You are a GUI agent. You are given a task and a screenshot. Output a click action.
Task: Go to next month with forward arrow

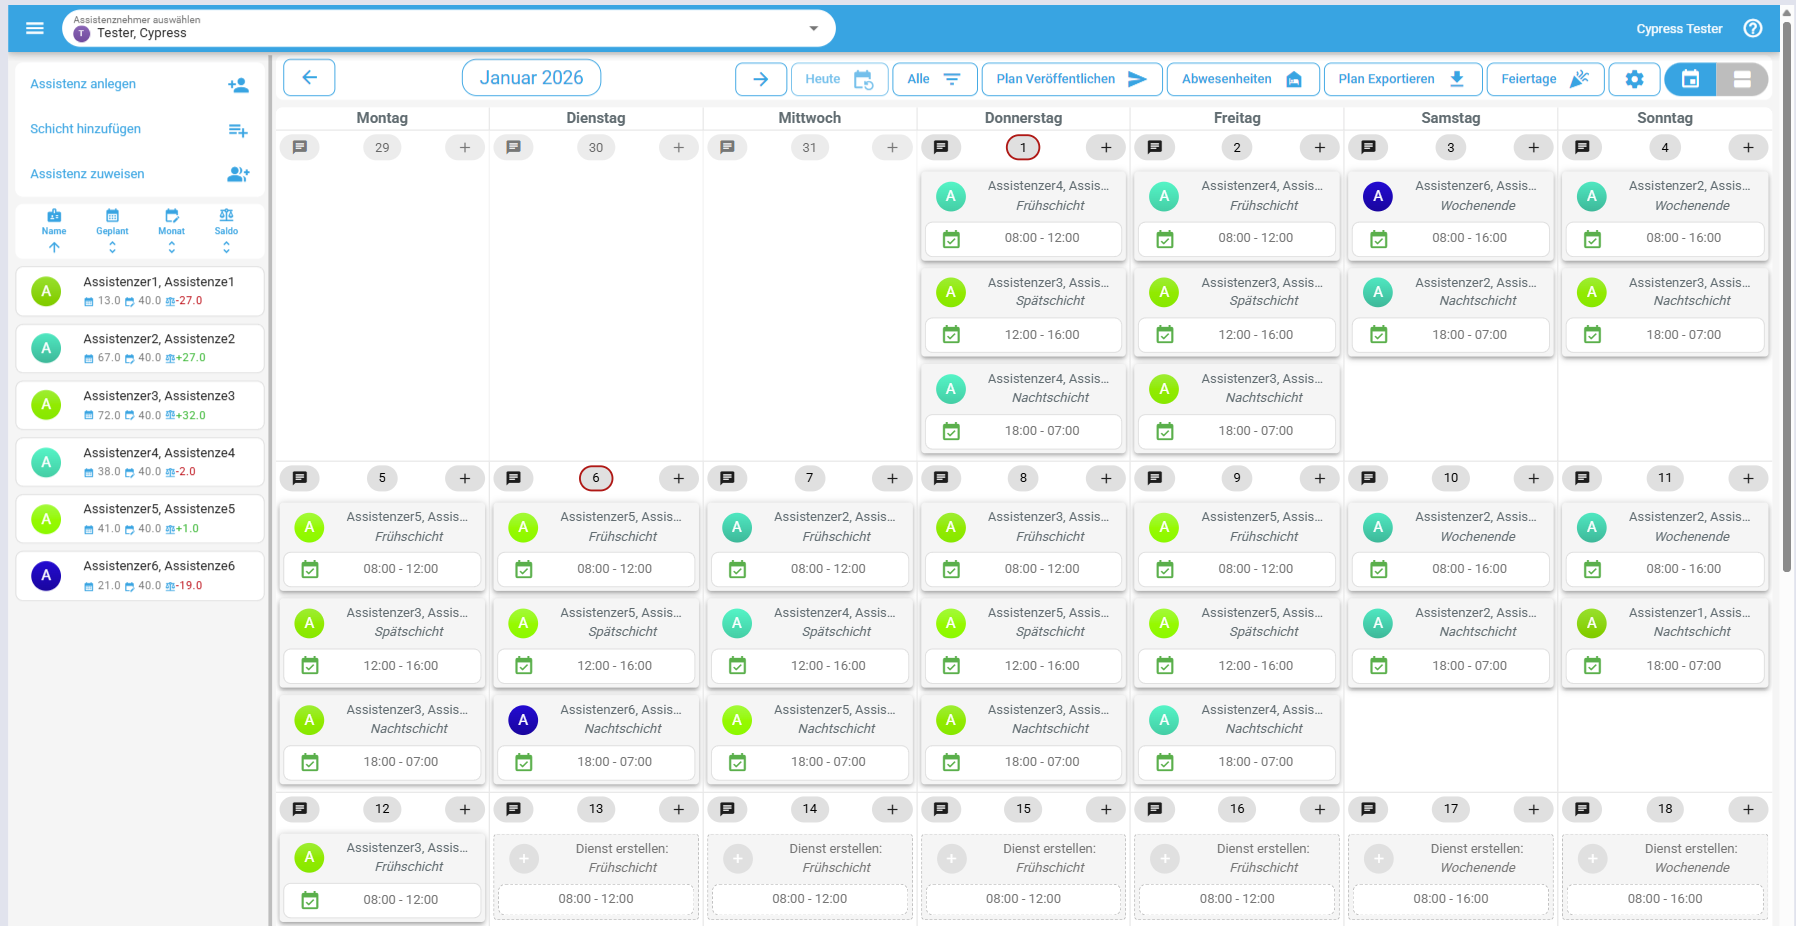(760, 79)
